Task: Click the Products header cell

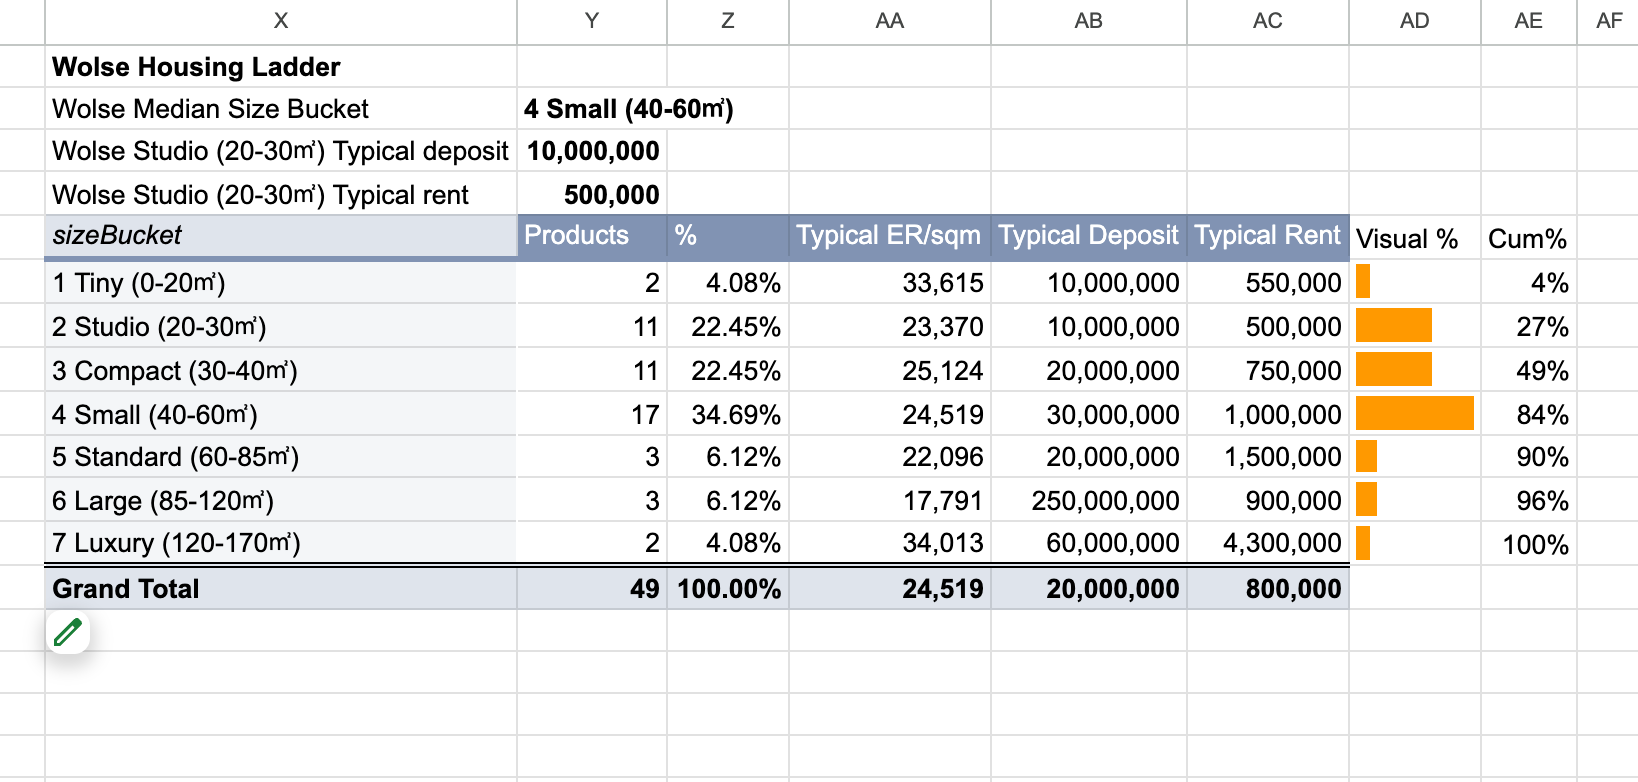Action: pyautogui.click(x=592, y=236)
